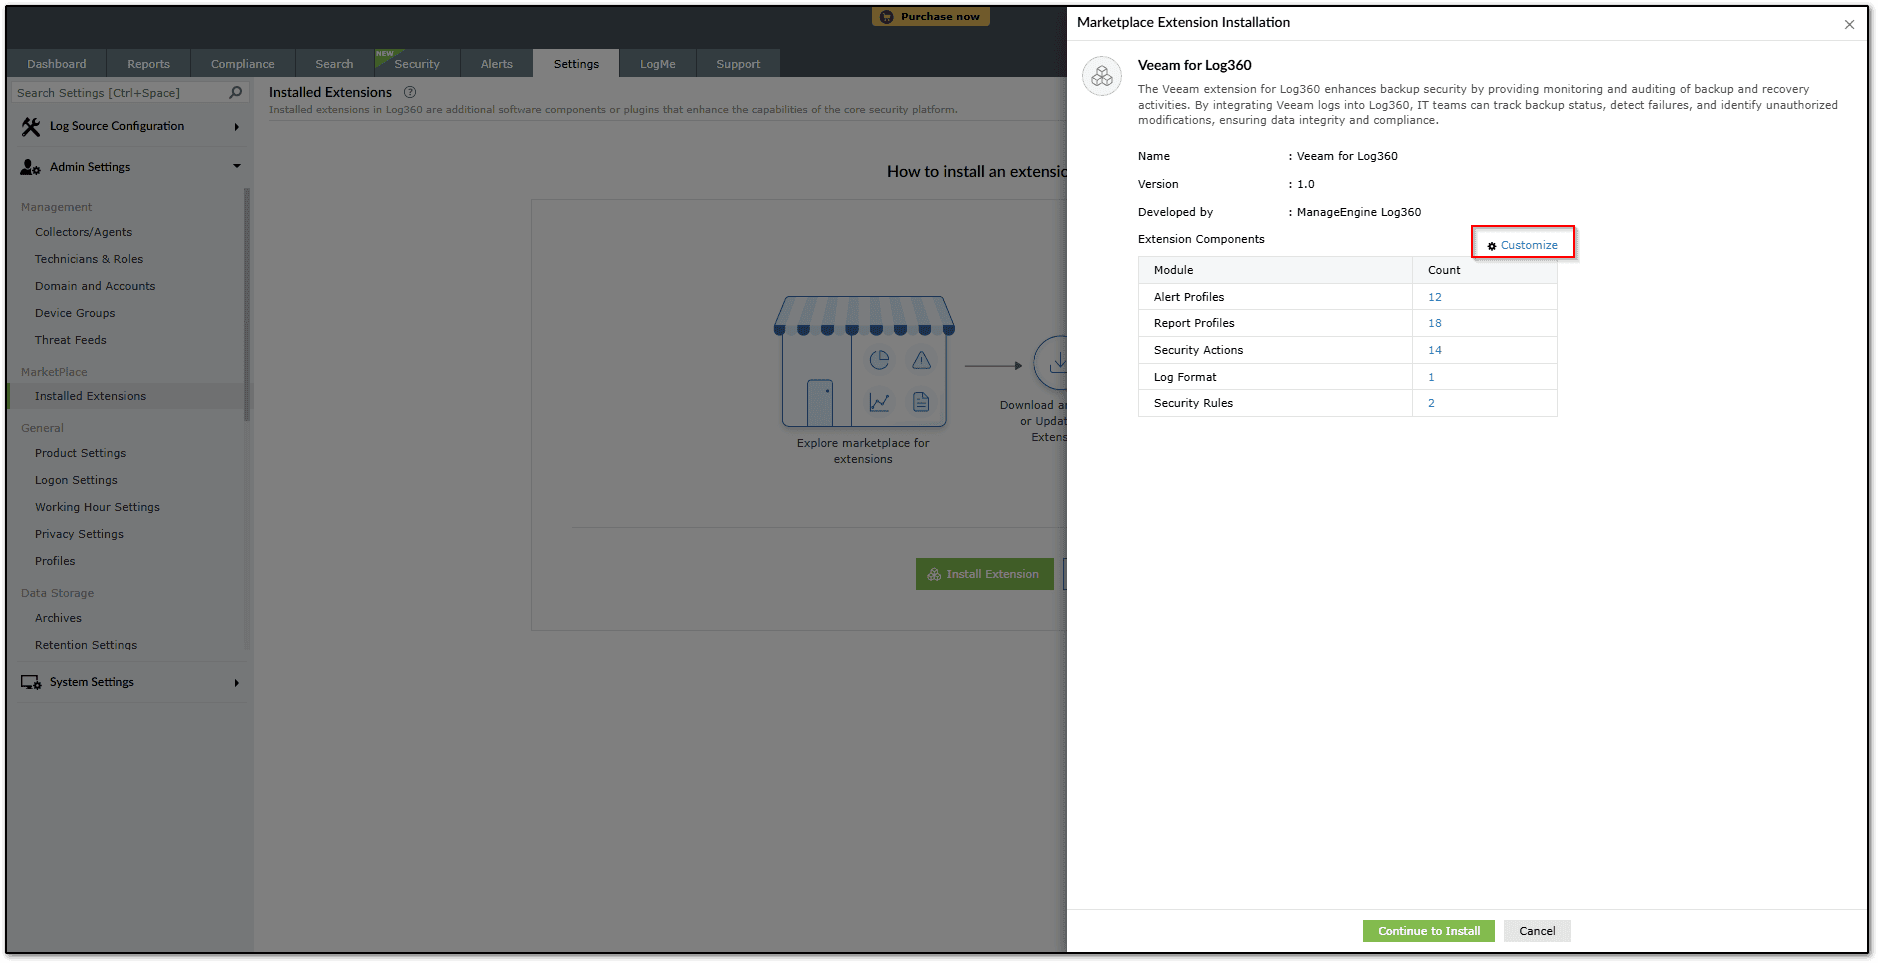The height and width of the screenshot is (963, 1878).
Task: Open Technicians & Roles settings
Action: point(89,259)
